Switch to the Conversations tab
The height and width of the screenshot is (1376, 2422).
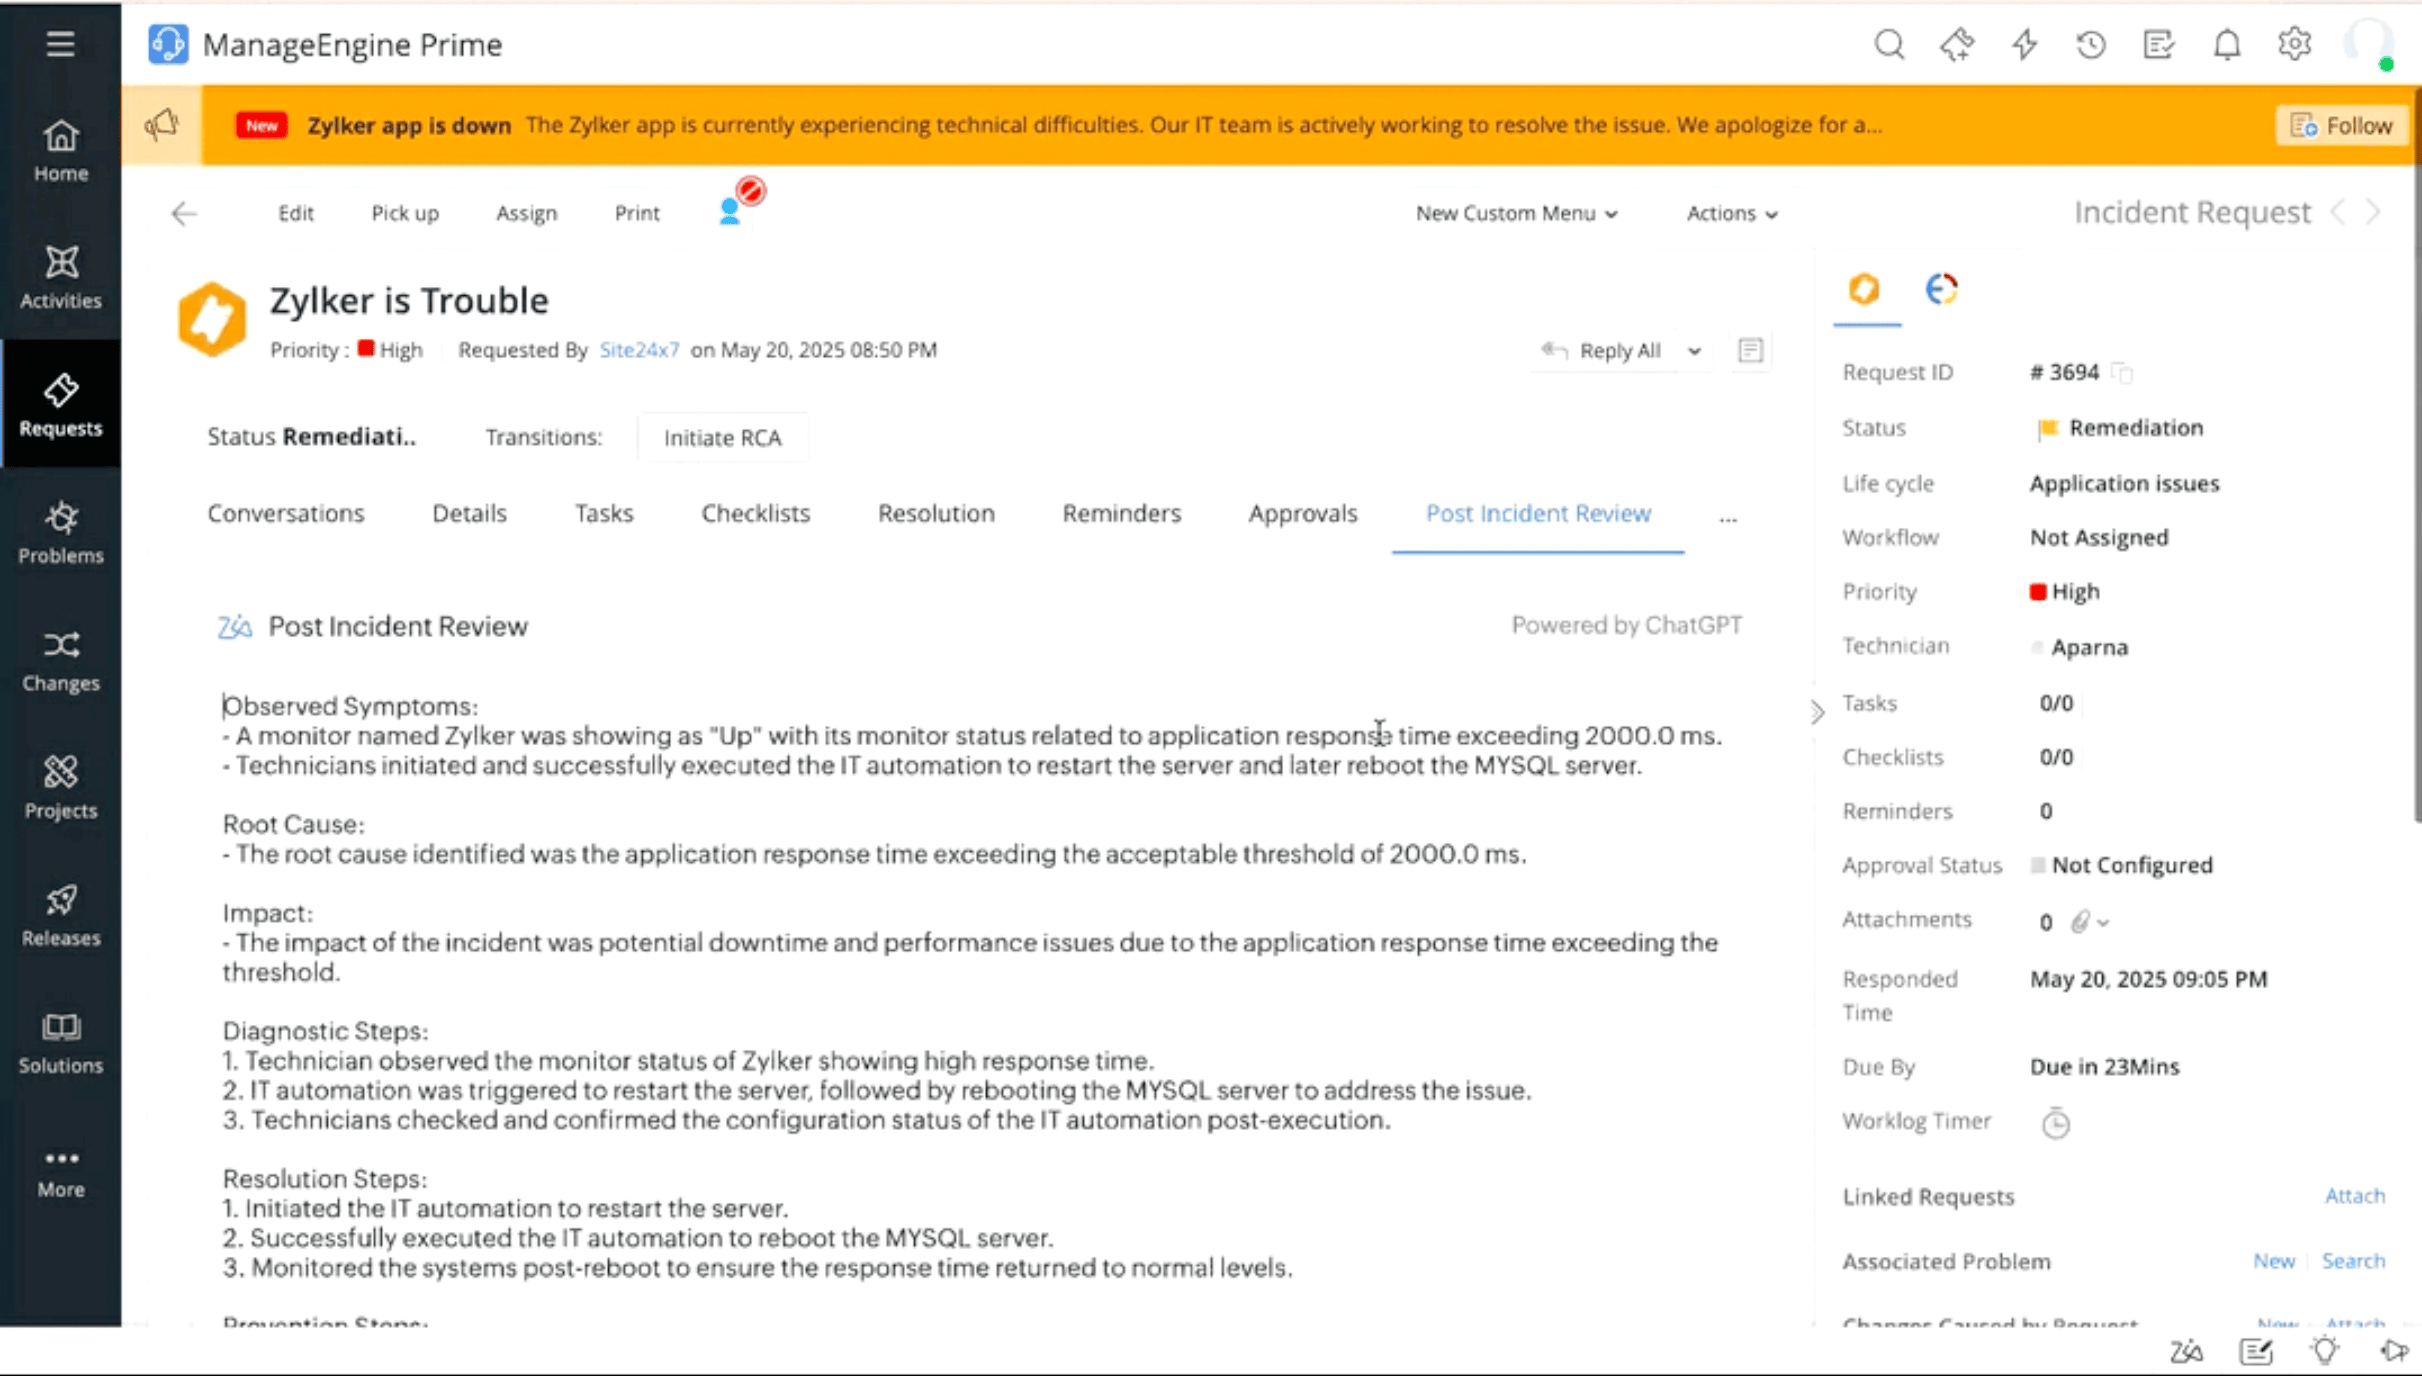[x=285, y=513]
